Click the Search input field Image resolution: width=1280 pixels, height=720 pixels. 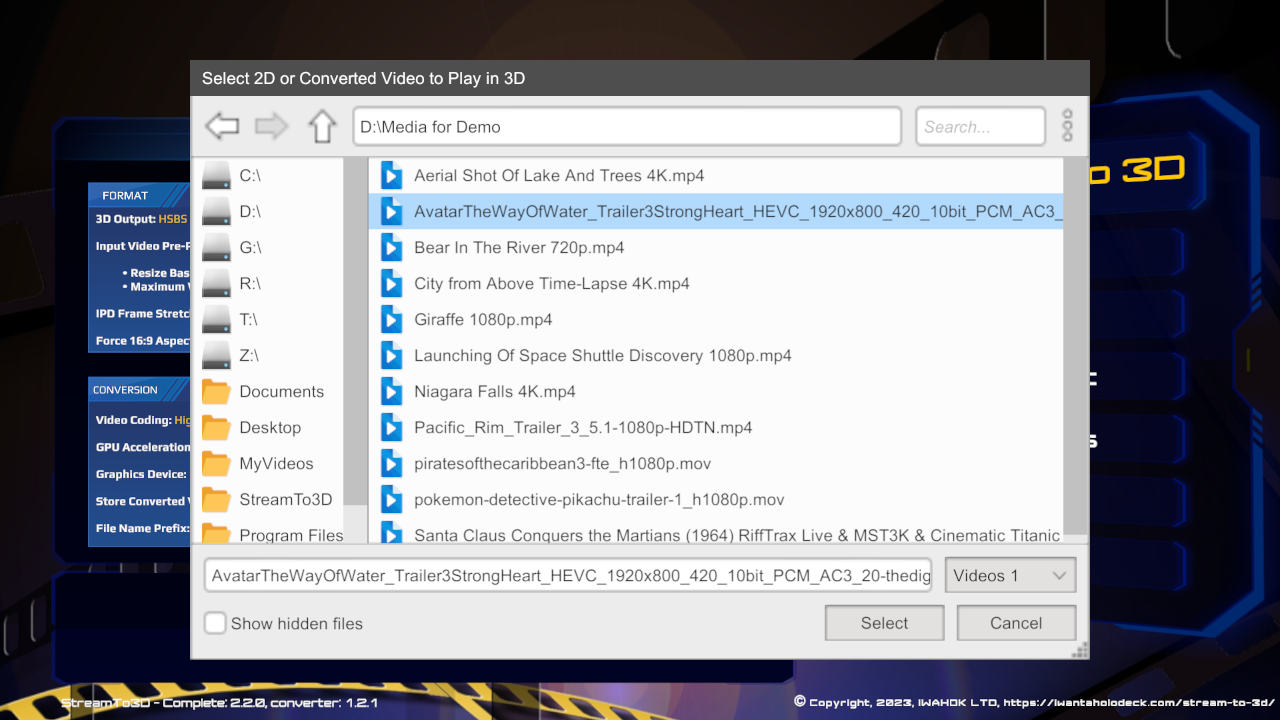[x=980, y=127]
